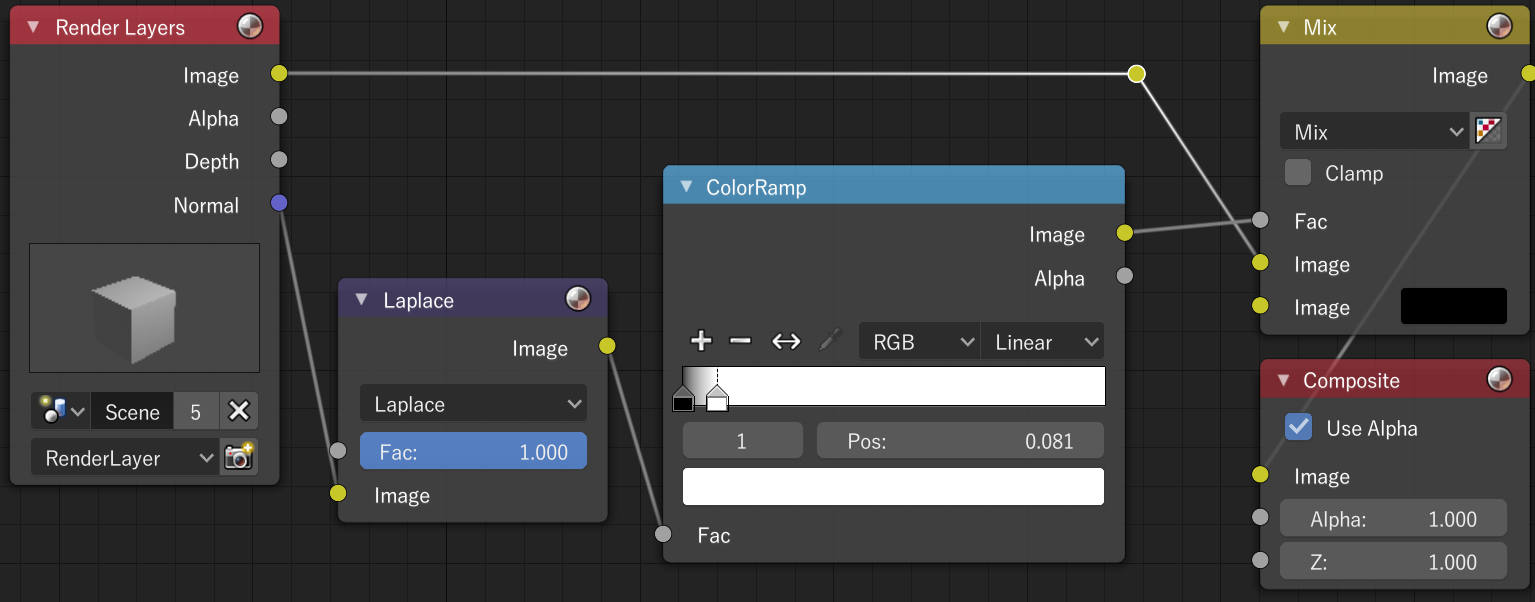Remove color stop with the minus icon
This screenshot has height=602, width=1535.
tap(740, 341)
